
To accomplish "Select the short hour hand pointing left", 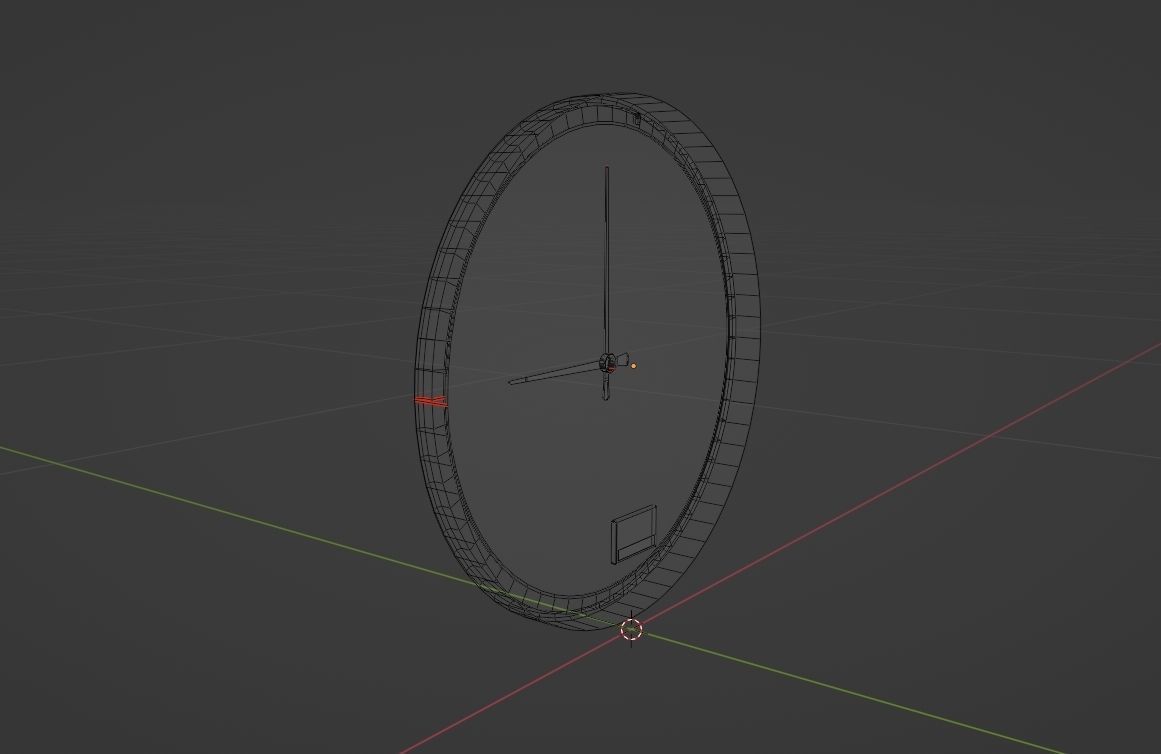I will coord(555,373).
